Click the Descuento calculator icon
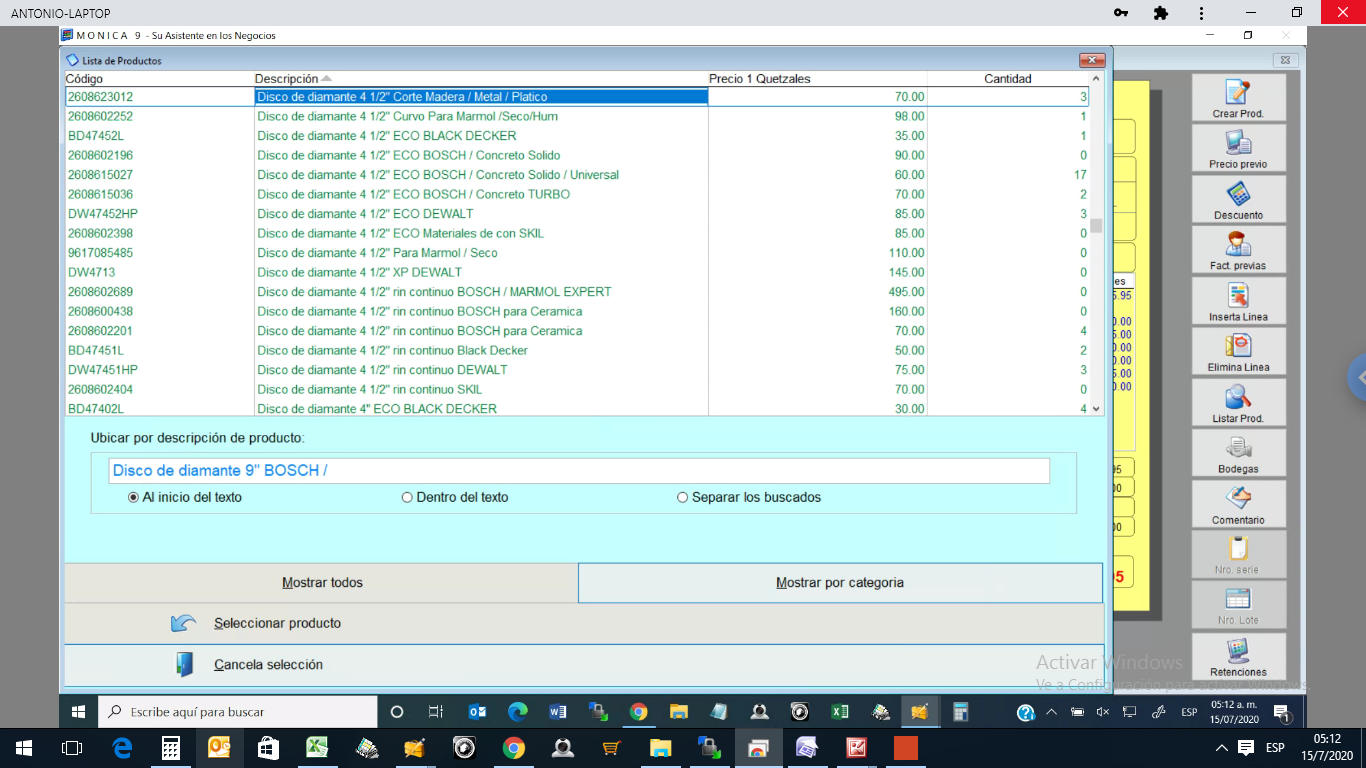This screenshot has height=768, width=1366. point(1238,196)
